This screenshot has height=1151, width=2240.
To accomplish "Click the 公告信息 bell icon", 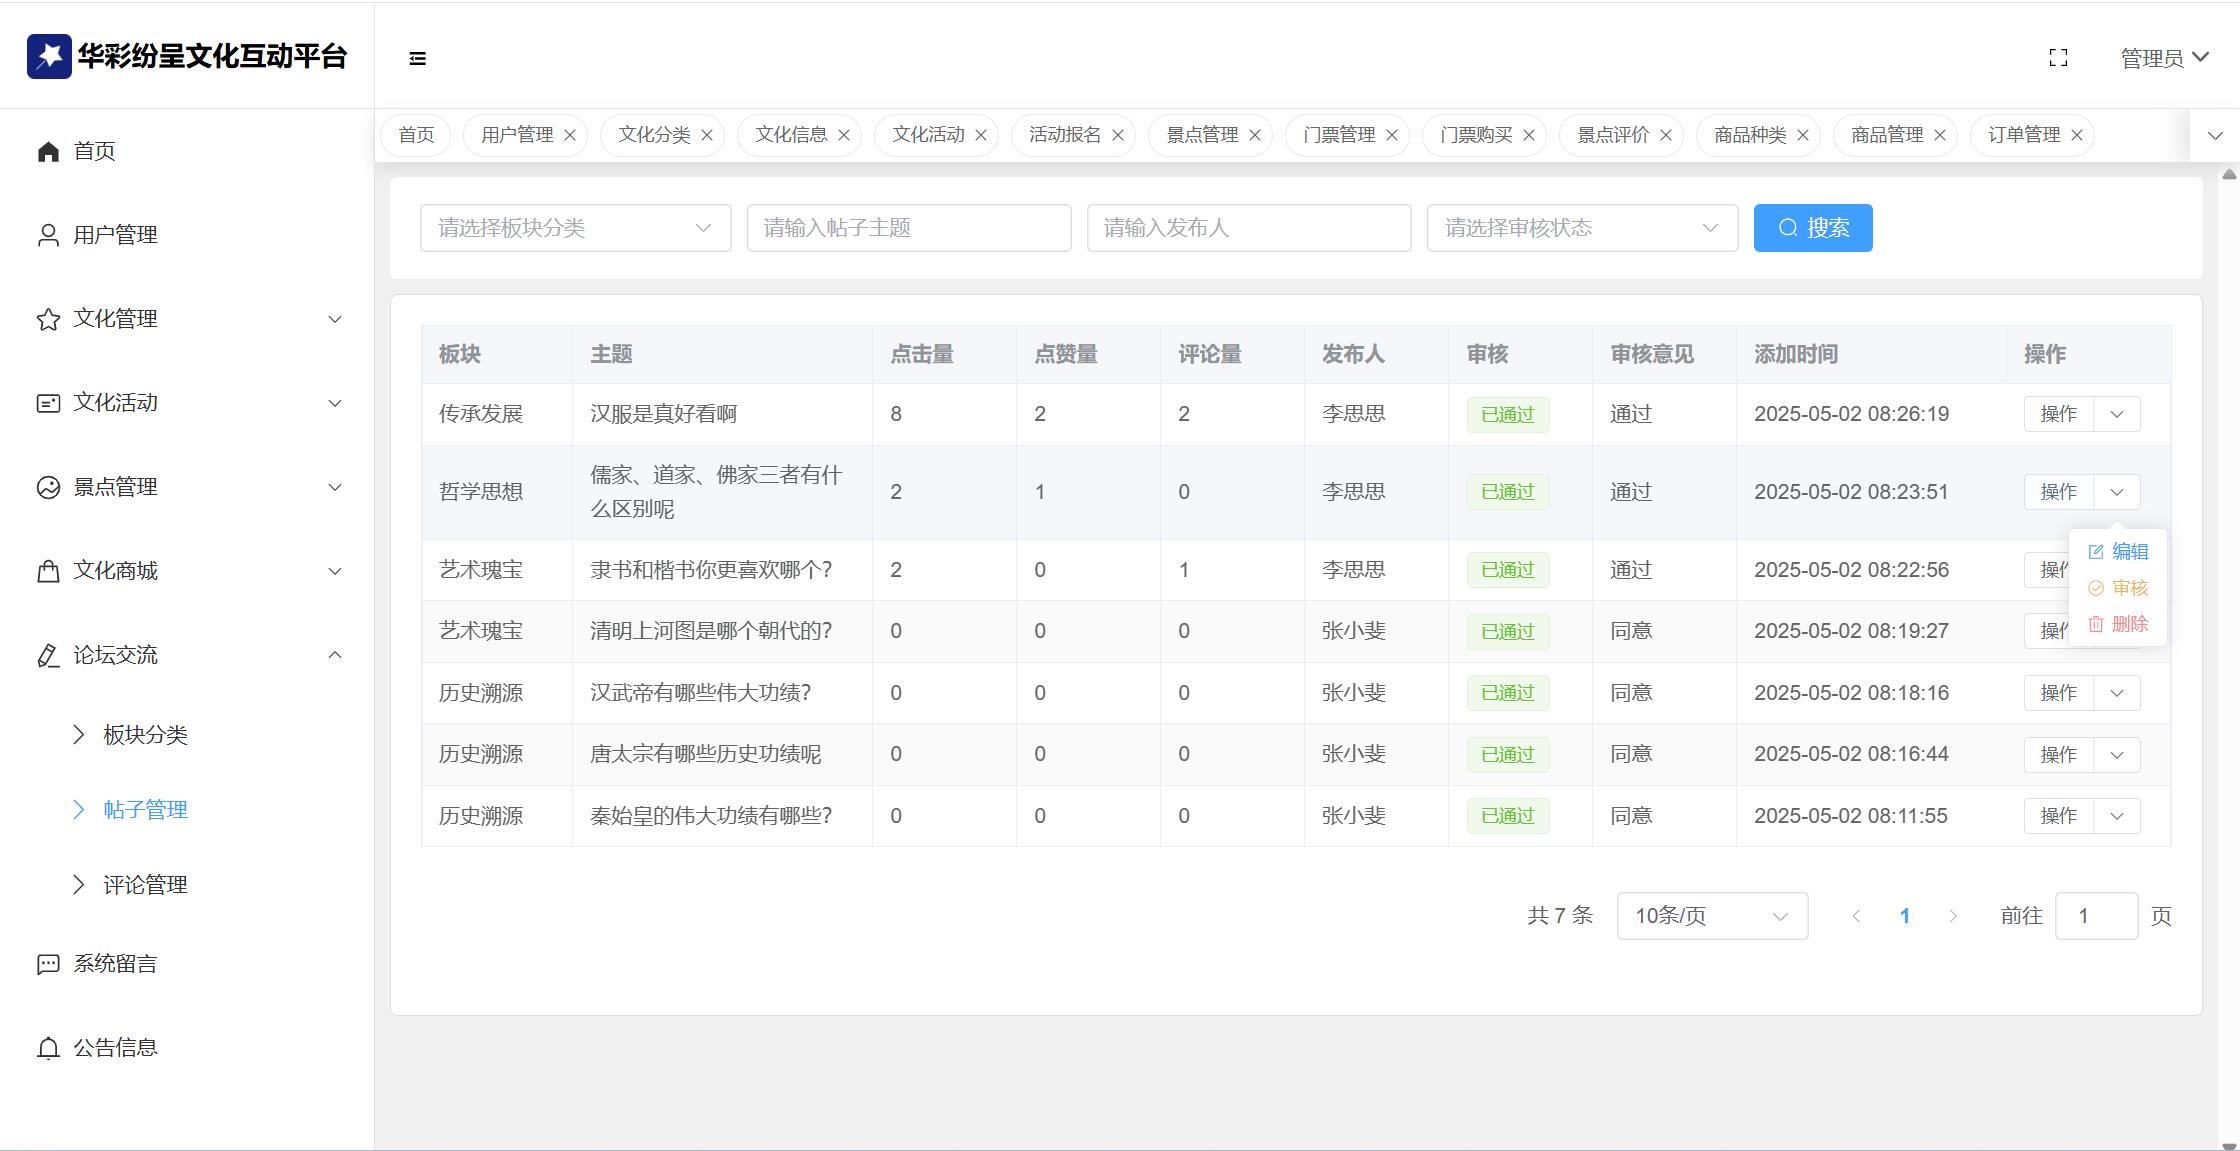I will [48, 1048].
